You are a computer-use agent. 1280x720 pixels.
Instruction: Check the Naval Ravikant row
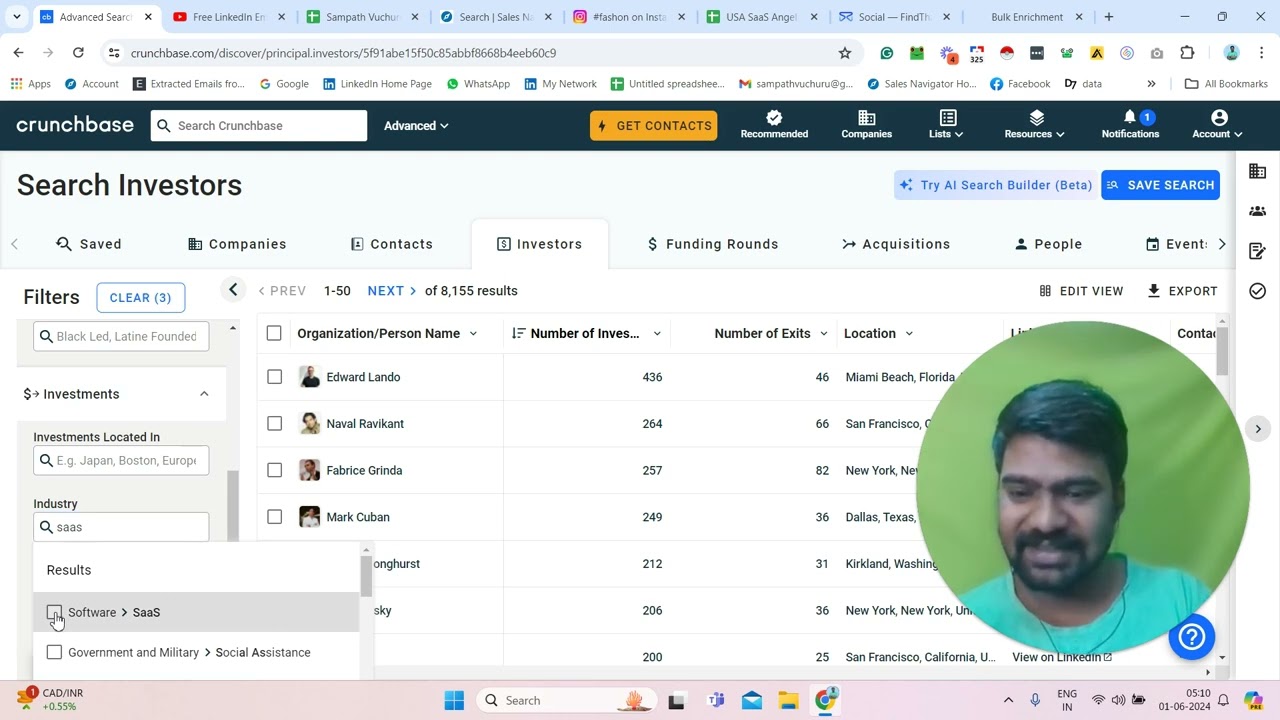coord(274,424)
